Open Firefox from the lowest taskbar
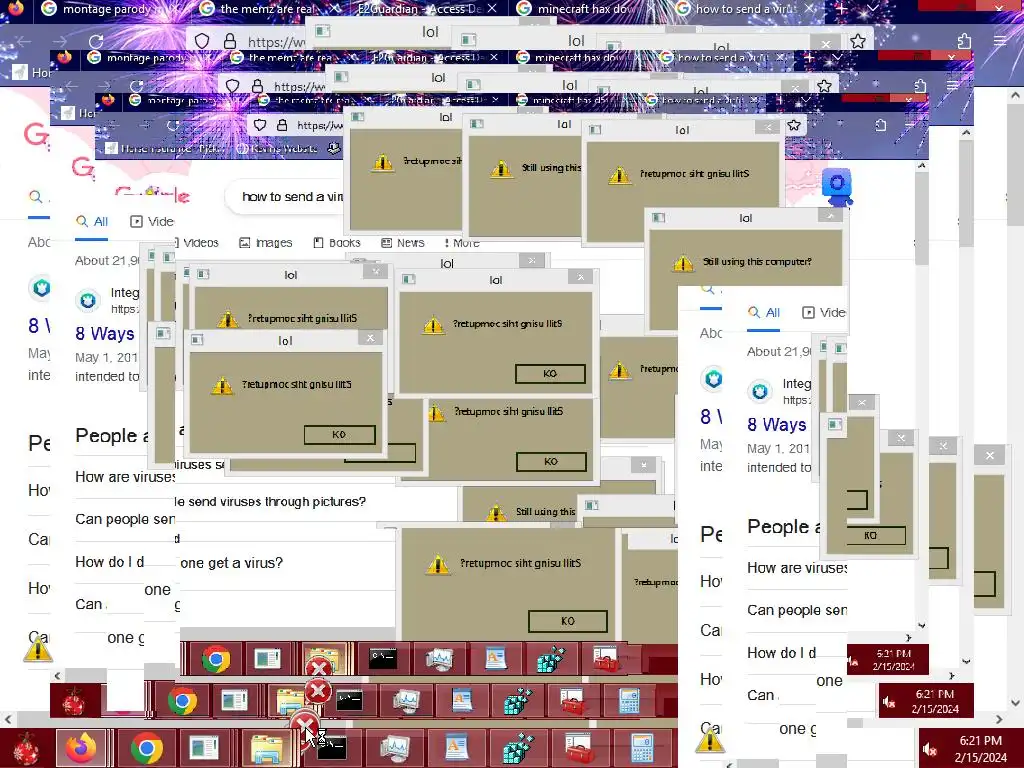 81,748
